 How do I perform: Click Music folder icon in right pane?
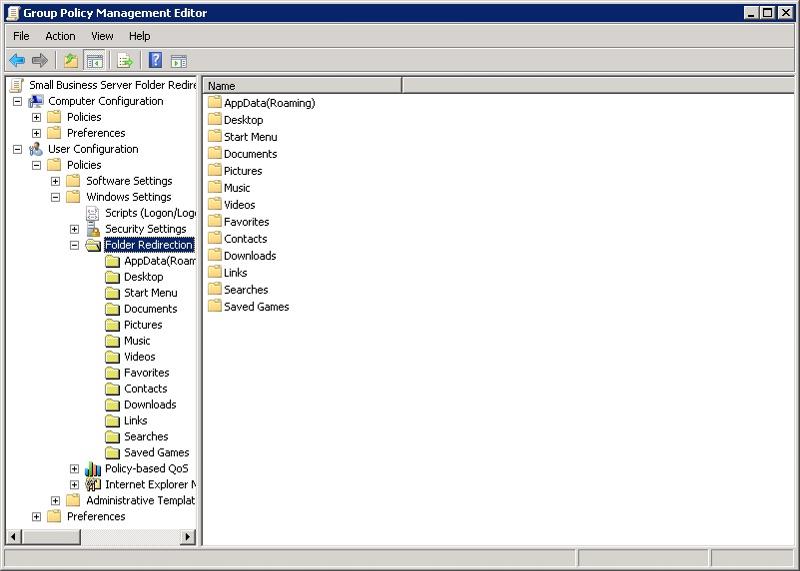tap(215, 187)
